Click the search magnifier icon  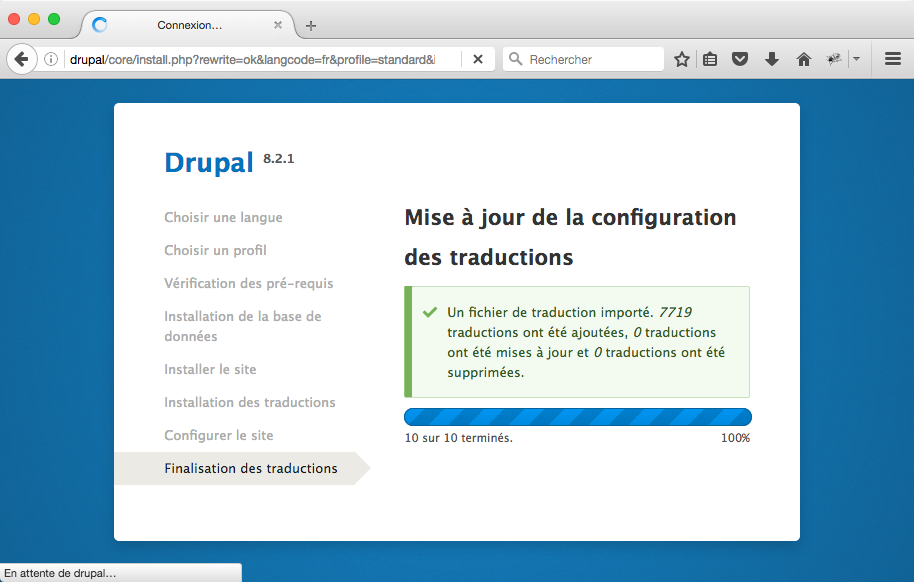515,59
